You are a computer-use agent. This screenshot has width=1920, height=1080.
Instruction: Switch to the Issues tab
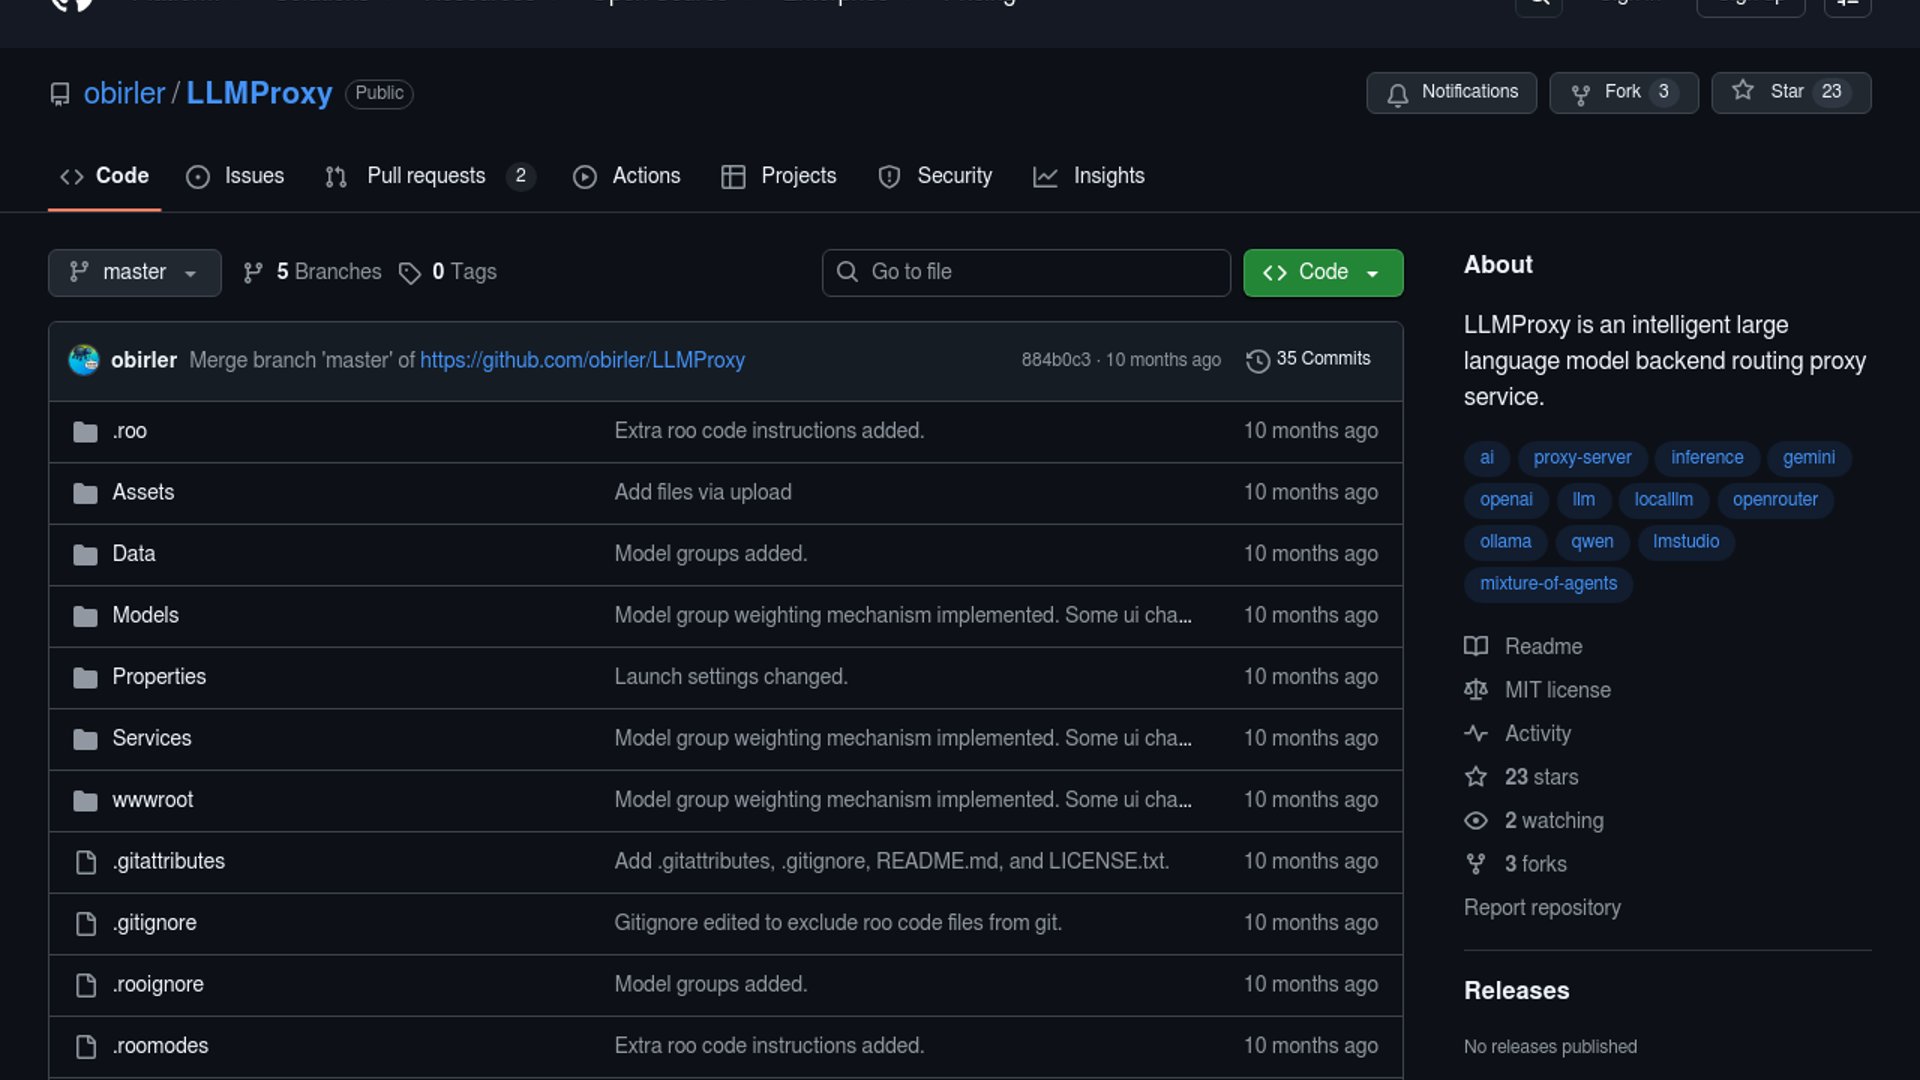236,176
